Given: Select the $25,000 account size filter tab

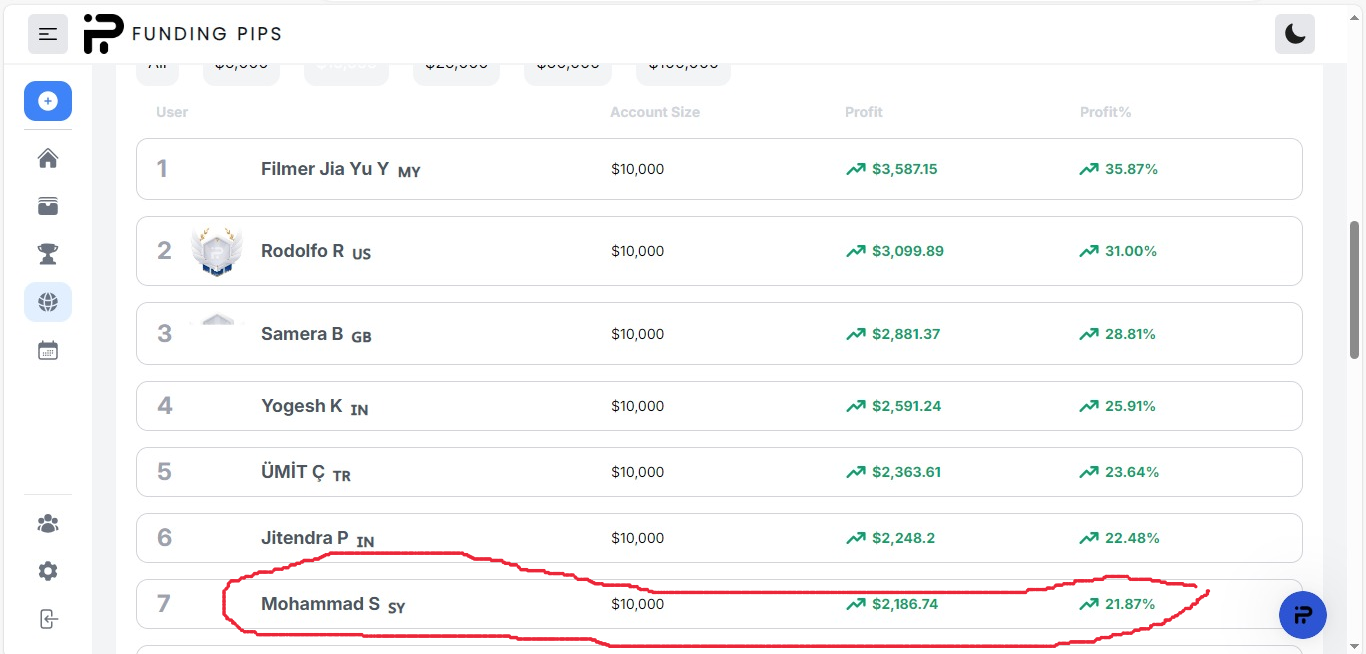Looking at the screenshot, I should click(x=456, y=70).
